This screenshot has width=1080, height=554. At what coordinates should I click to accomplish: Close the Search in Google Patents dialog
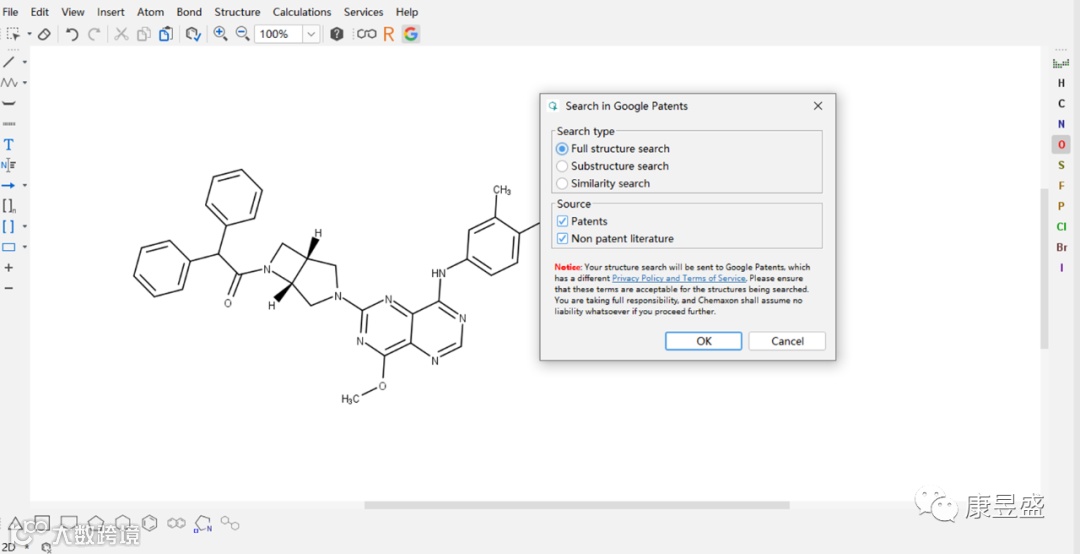tap(818, 106)
